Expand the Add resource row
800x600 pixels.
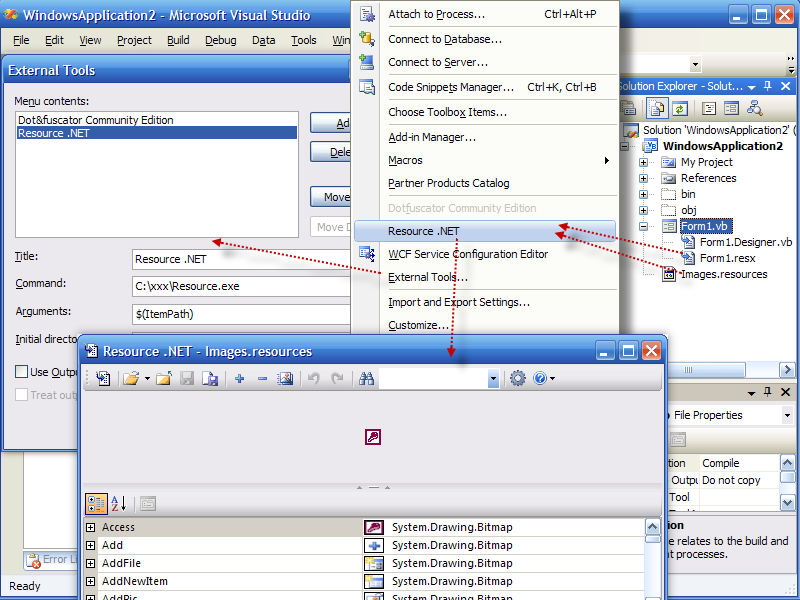(x=90, y=545)
